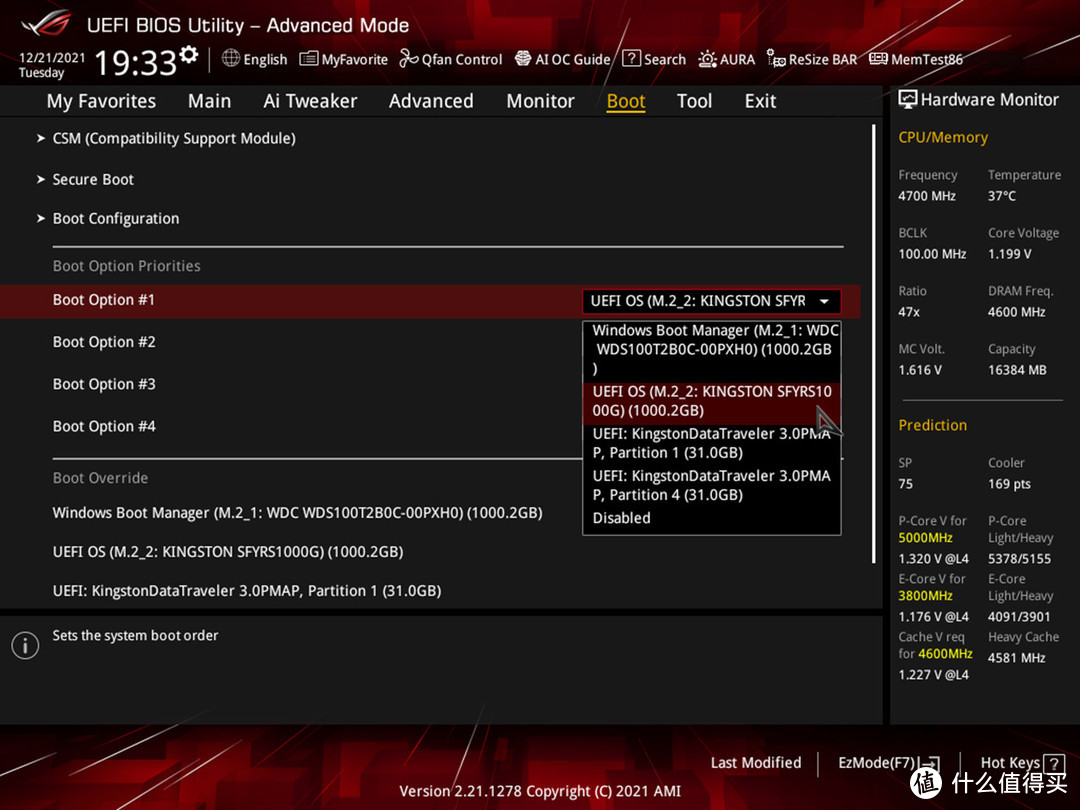Screen dimensions: 1080x810
Task: Switch to the My Favorites tab
Action: click(x=101, y=101)
